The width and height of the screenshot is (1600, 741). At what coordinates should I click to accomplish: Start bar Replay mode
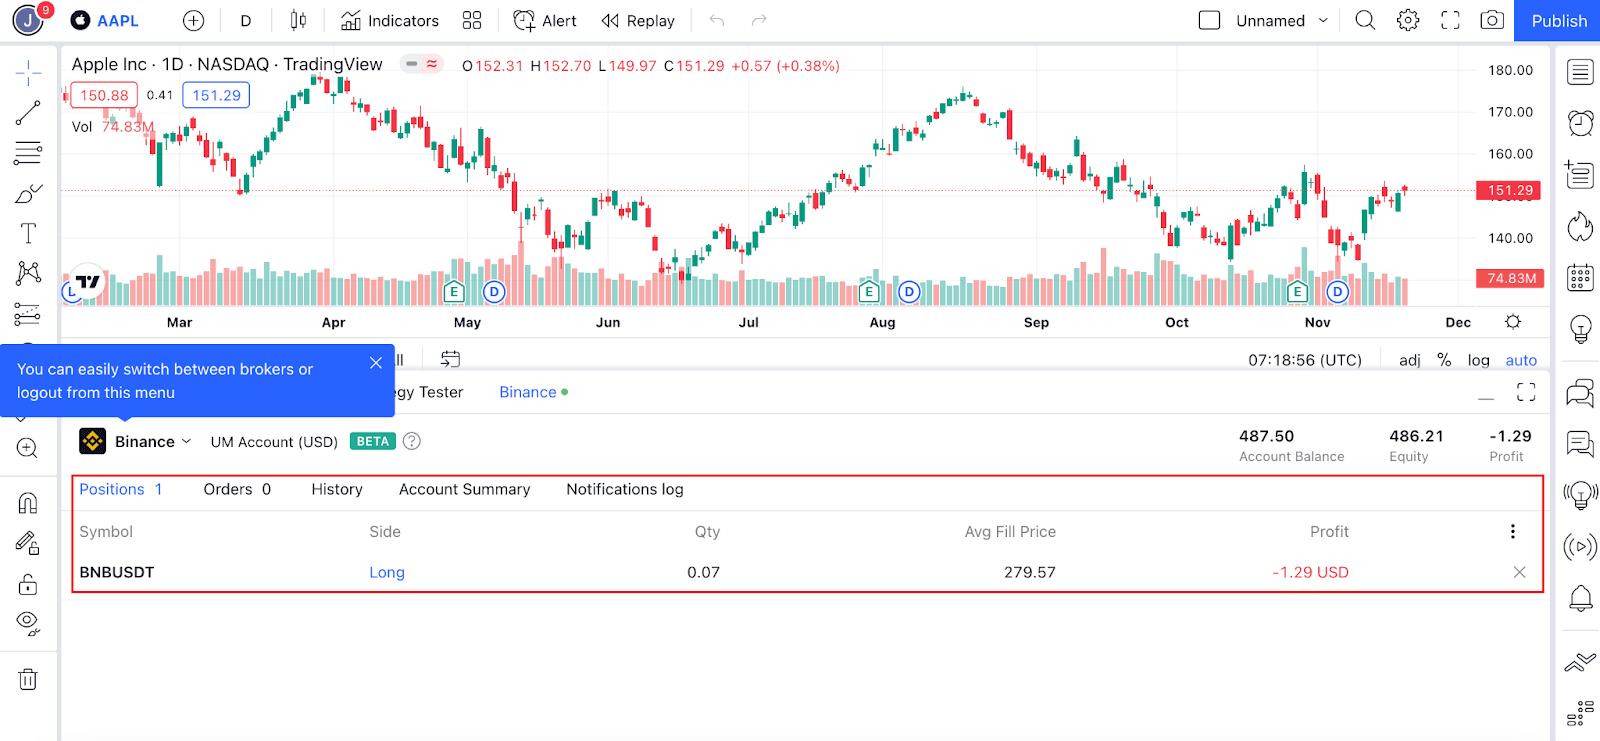pos(638,20)
